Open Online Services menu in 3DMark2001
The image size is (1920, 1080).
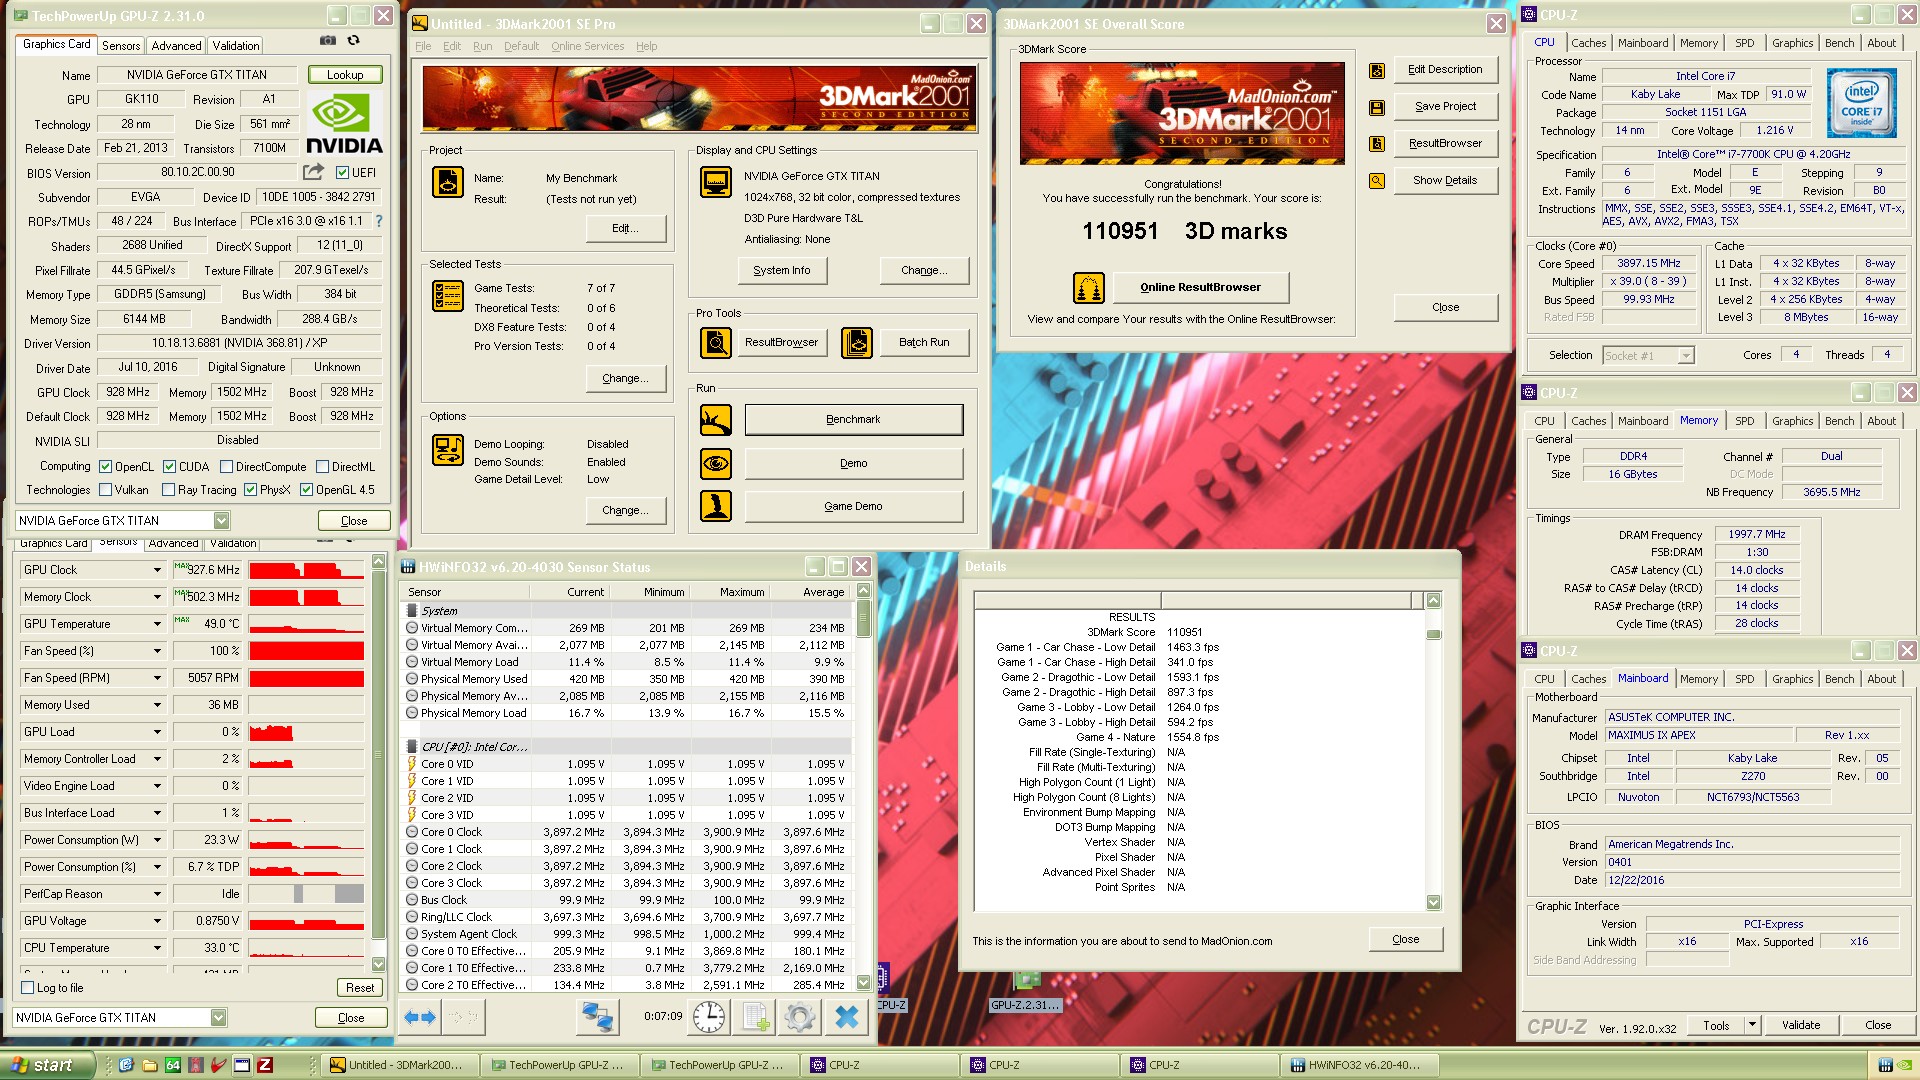tap(587, 46)
